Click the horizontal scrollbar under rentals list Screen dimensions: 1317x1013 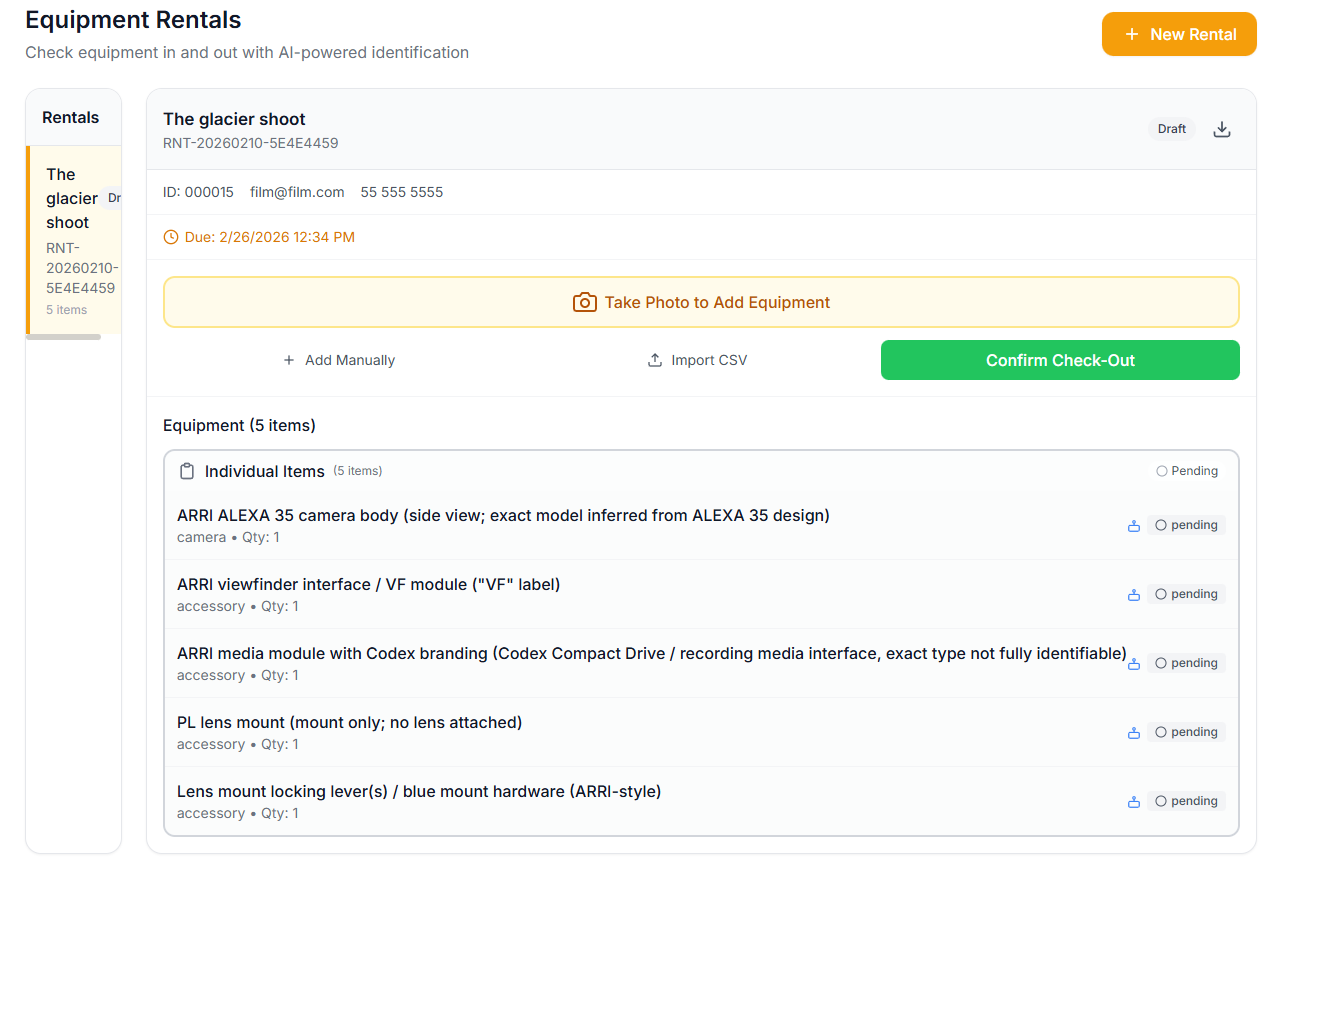click(x=63, y=337)
